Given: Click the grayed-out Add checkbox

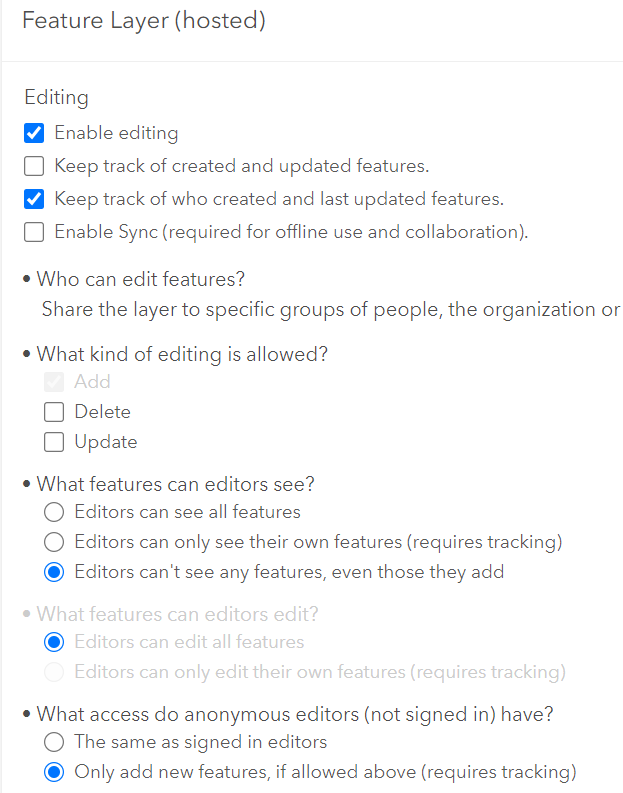Looking at the screenshot, I should [x=54, y=382].
